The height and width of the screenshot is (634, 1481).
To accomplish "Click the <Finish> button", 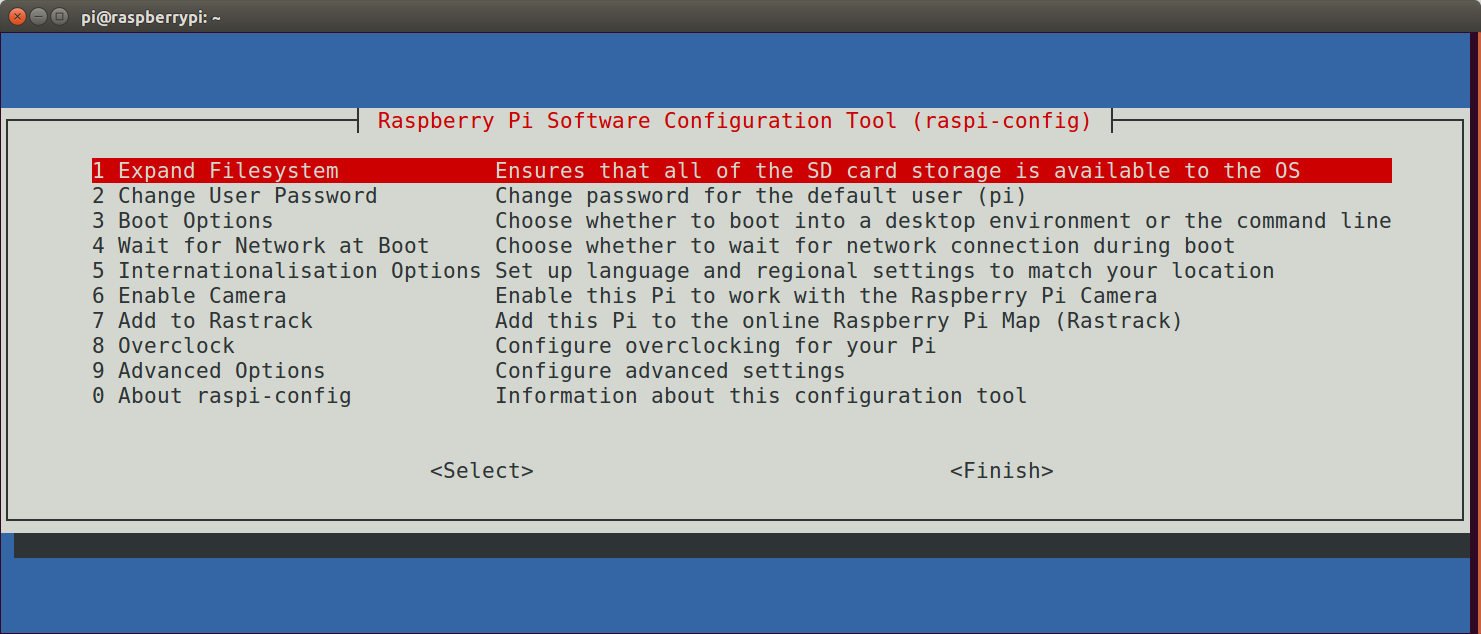I will [1002, 471].
